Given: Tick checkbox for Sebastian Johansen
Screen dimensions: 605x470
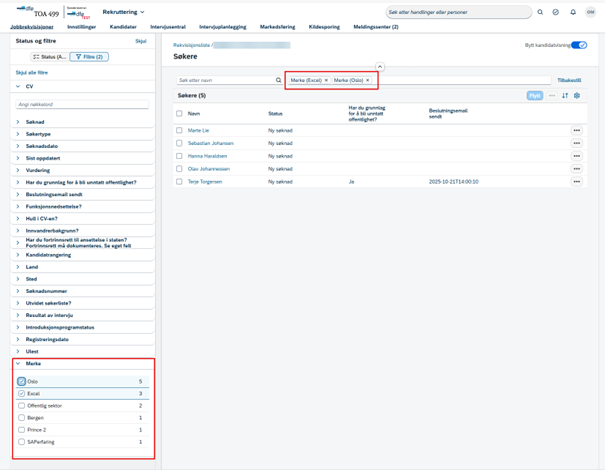Looking at the screenshot, I should tap(179, 143).
